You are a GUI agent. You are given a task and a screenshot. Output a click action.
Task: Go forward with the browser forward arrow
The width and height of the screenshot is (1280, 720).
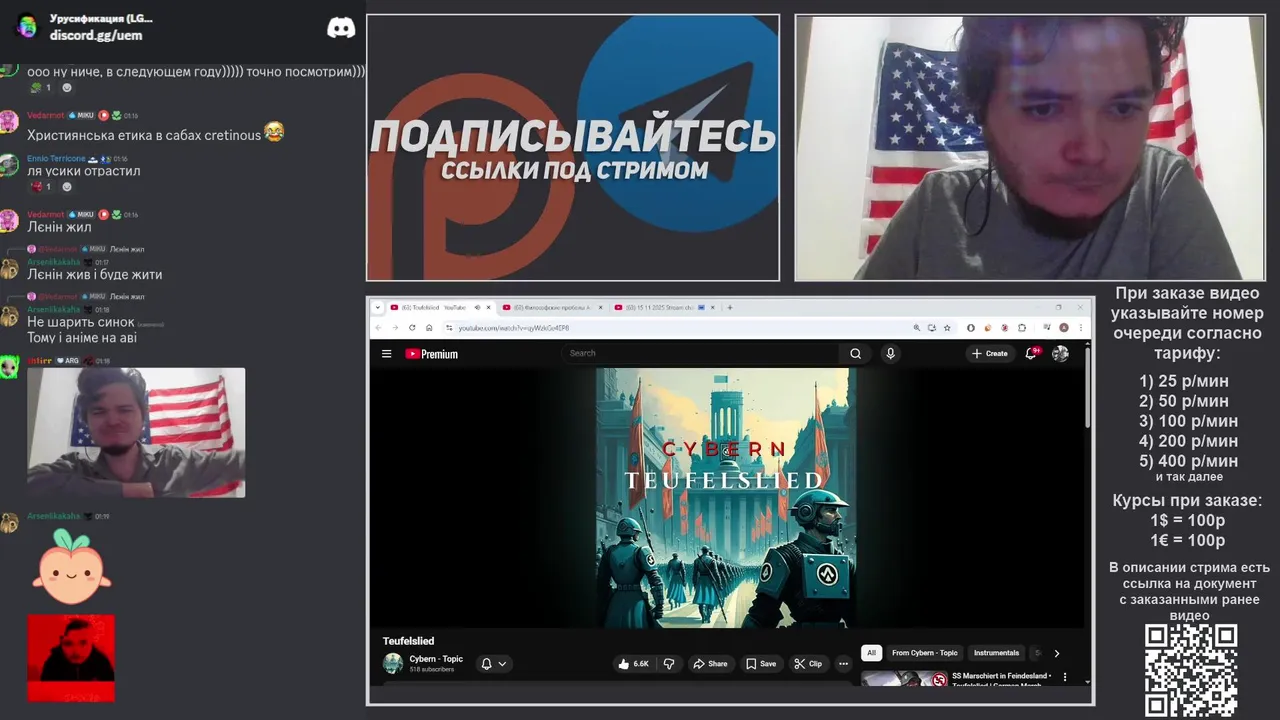point(395,327)
